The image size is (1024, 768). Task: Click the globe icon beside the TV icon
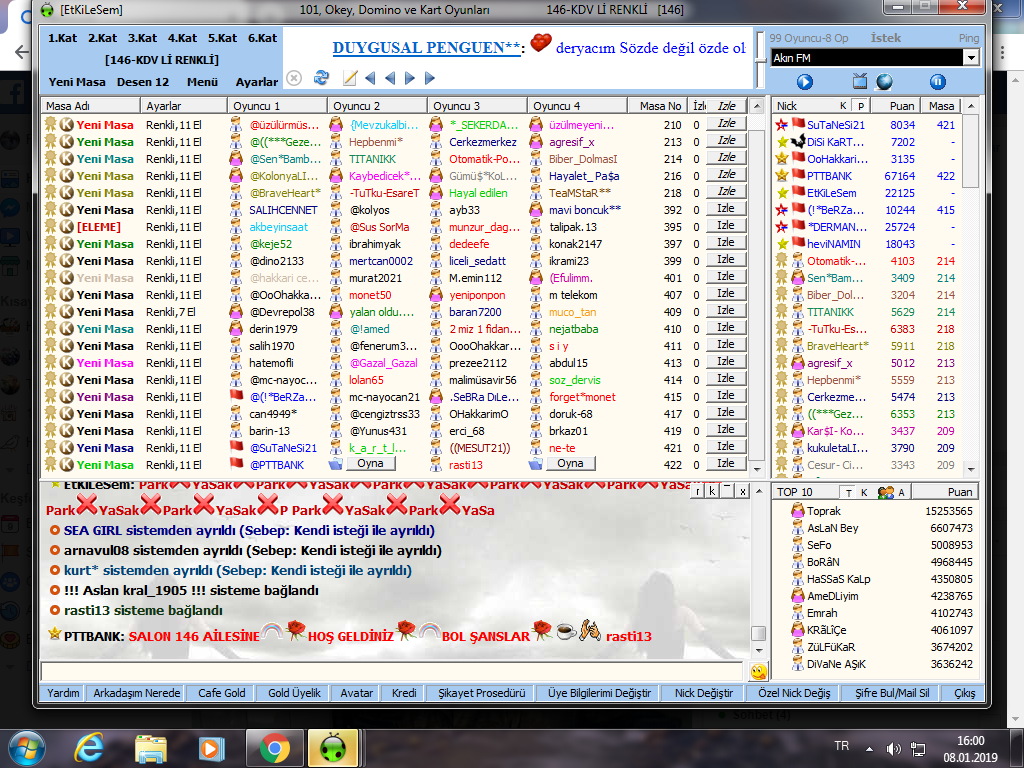[884, 82]
